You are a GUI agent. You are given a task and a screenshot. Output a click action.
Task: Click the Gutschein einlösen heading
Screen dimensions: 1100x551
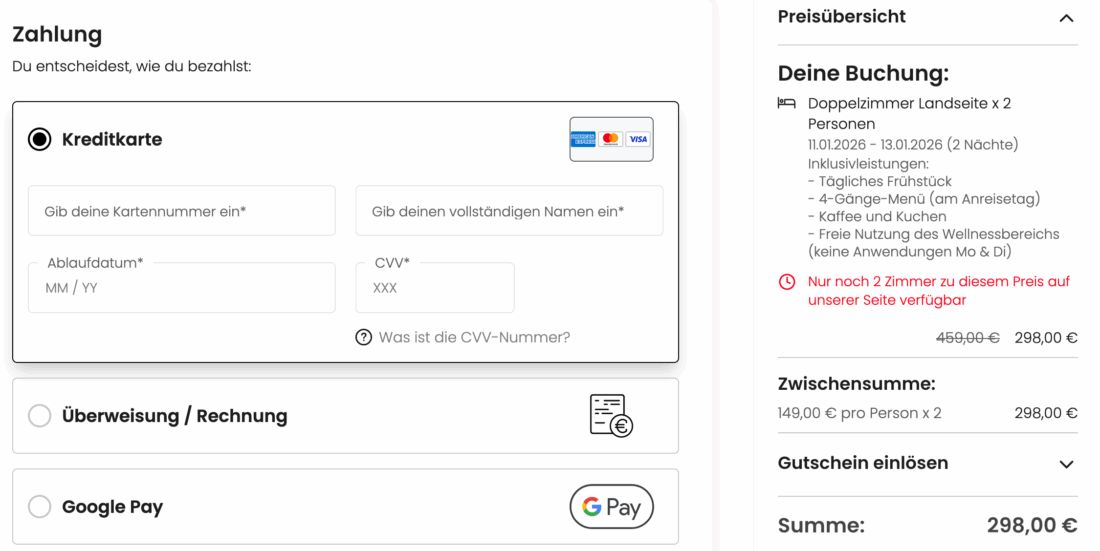click(x=863, y=463)
